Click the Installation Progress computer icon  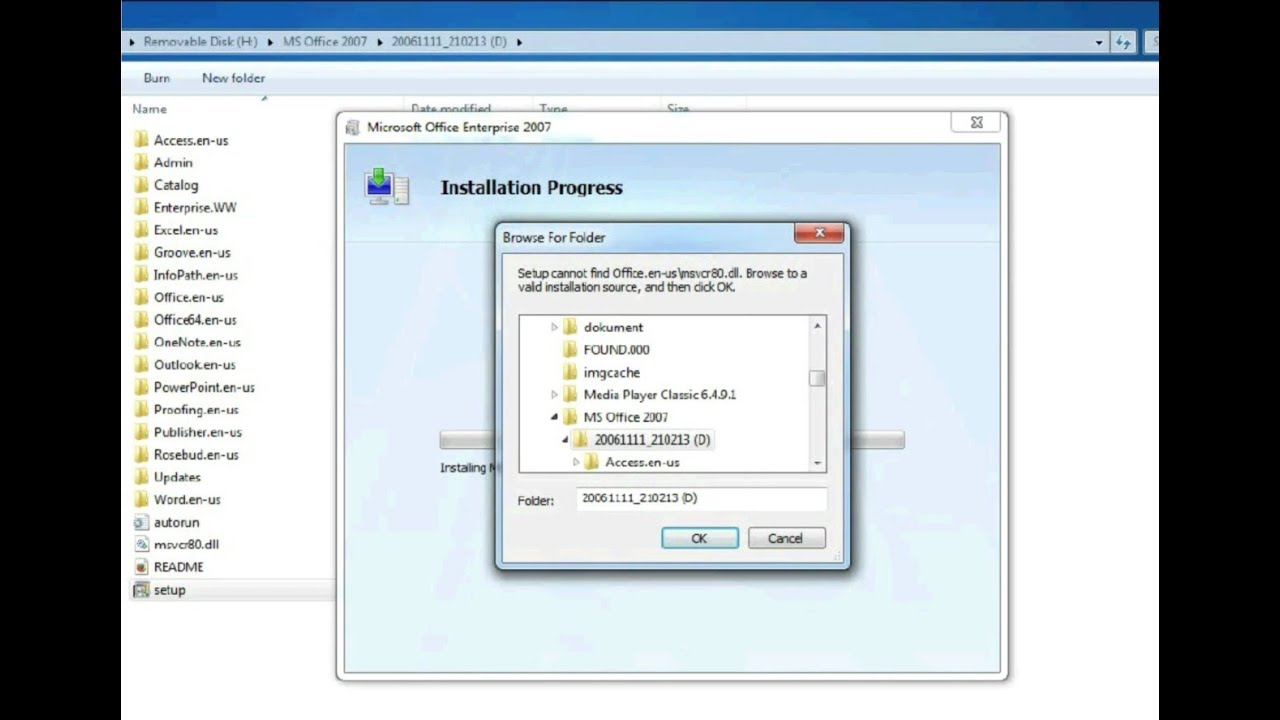[x=387, y=187]
